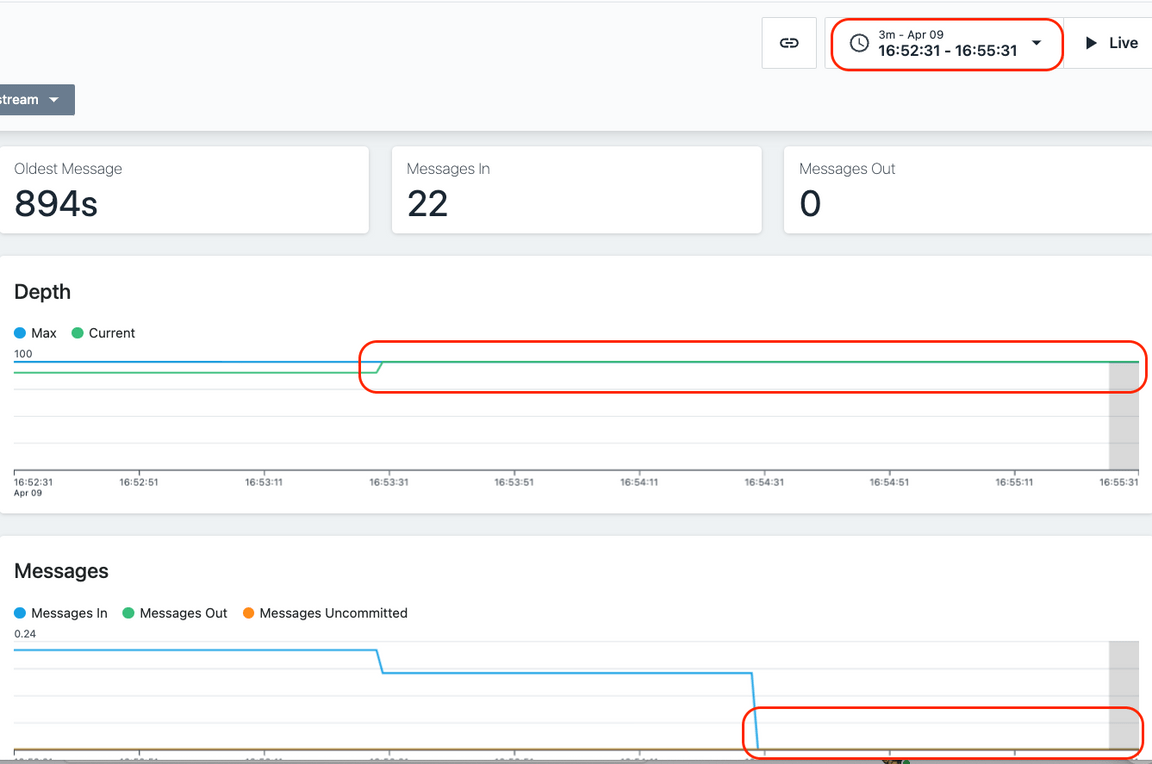
Task: Select the Oldest Message 894s card
Action: pyautogui.click(x=184, y=190)
